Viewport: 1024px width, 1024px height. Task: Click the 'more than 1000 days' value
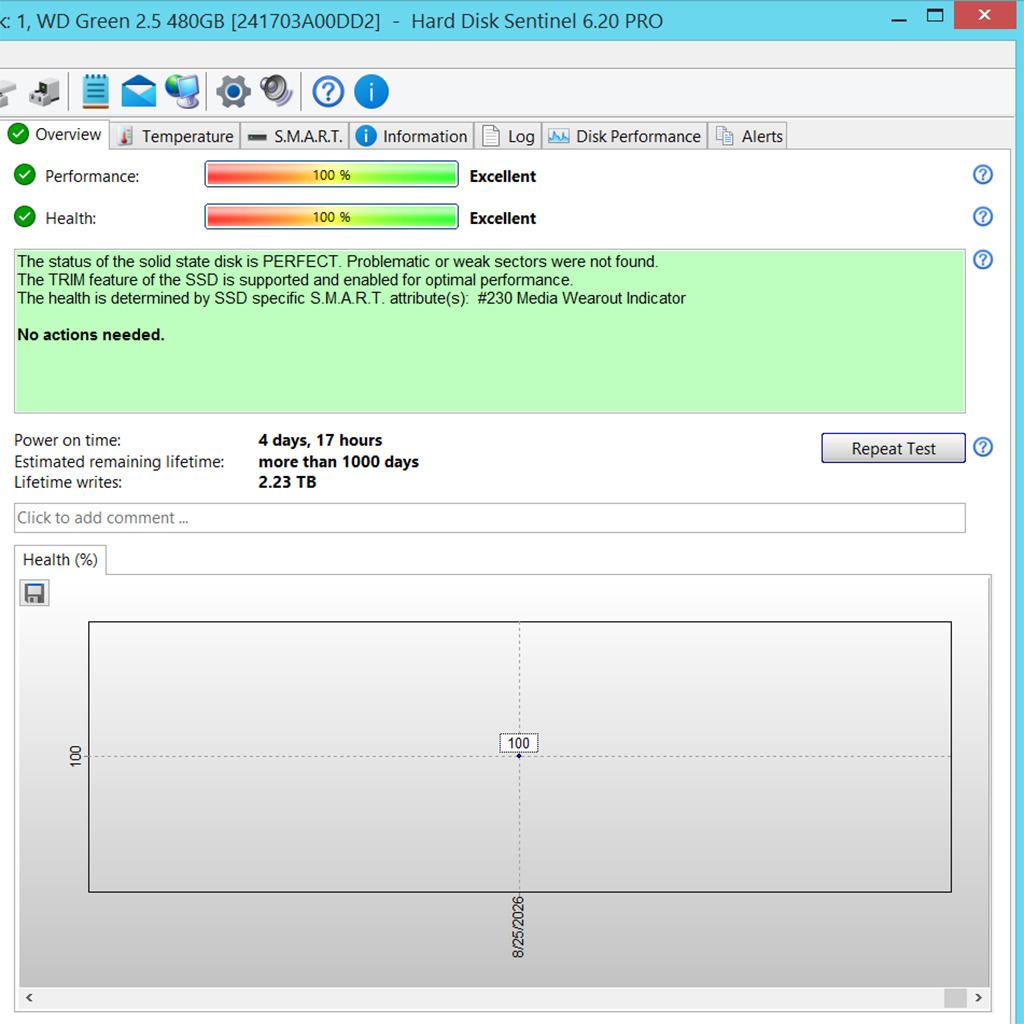pos(338,462)
